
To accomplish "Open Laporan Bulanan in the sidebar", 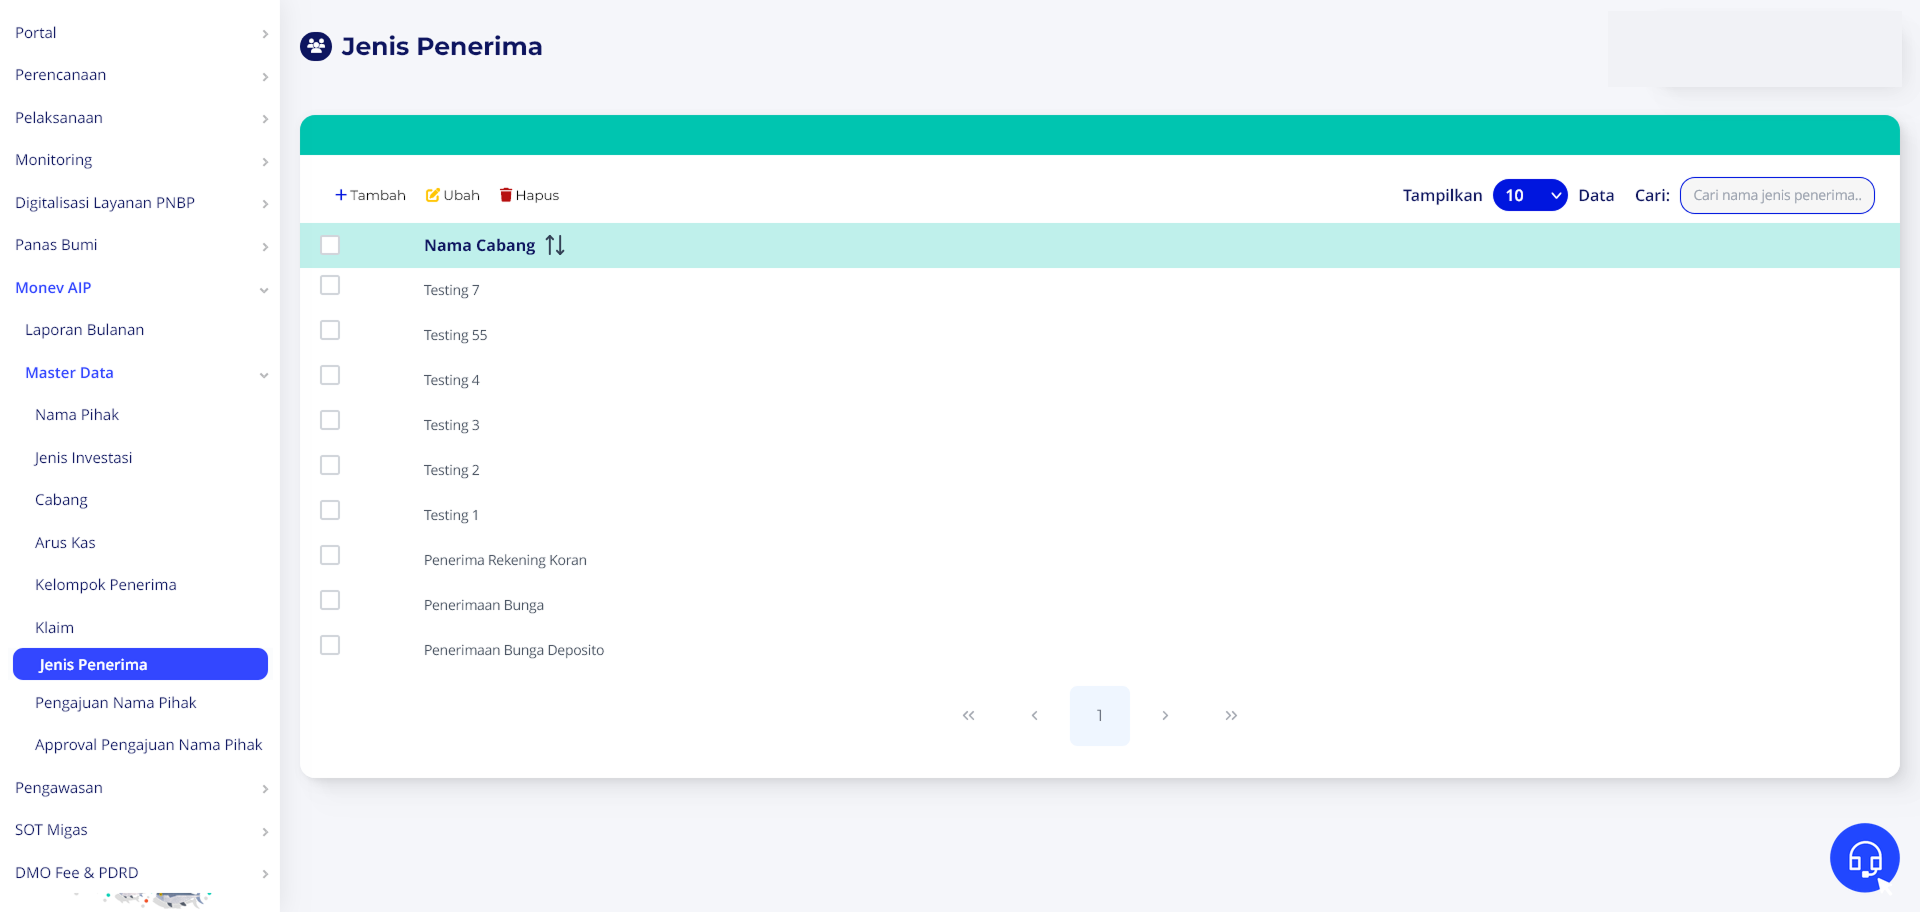I will (x=85, y=330).
